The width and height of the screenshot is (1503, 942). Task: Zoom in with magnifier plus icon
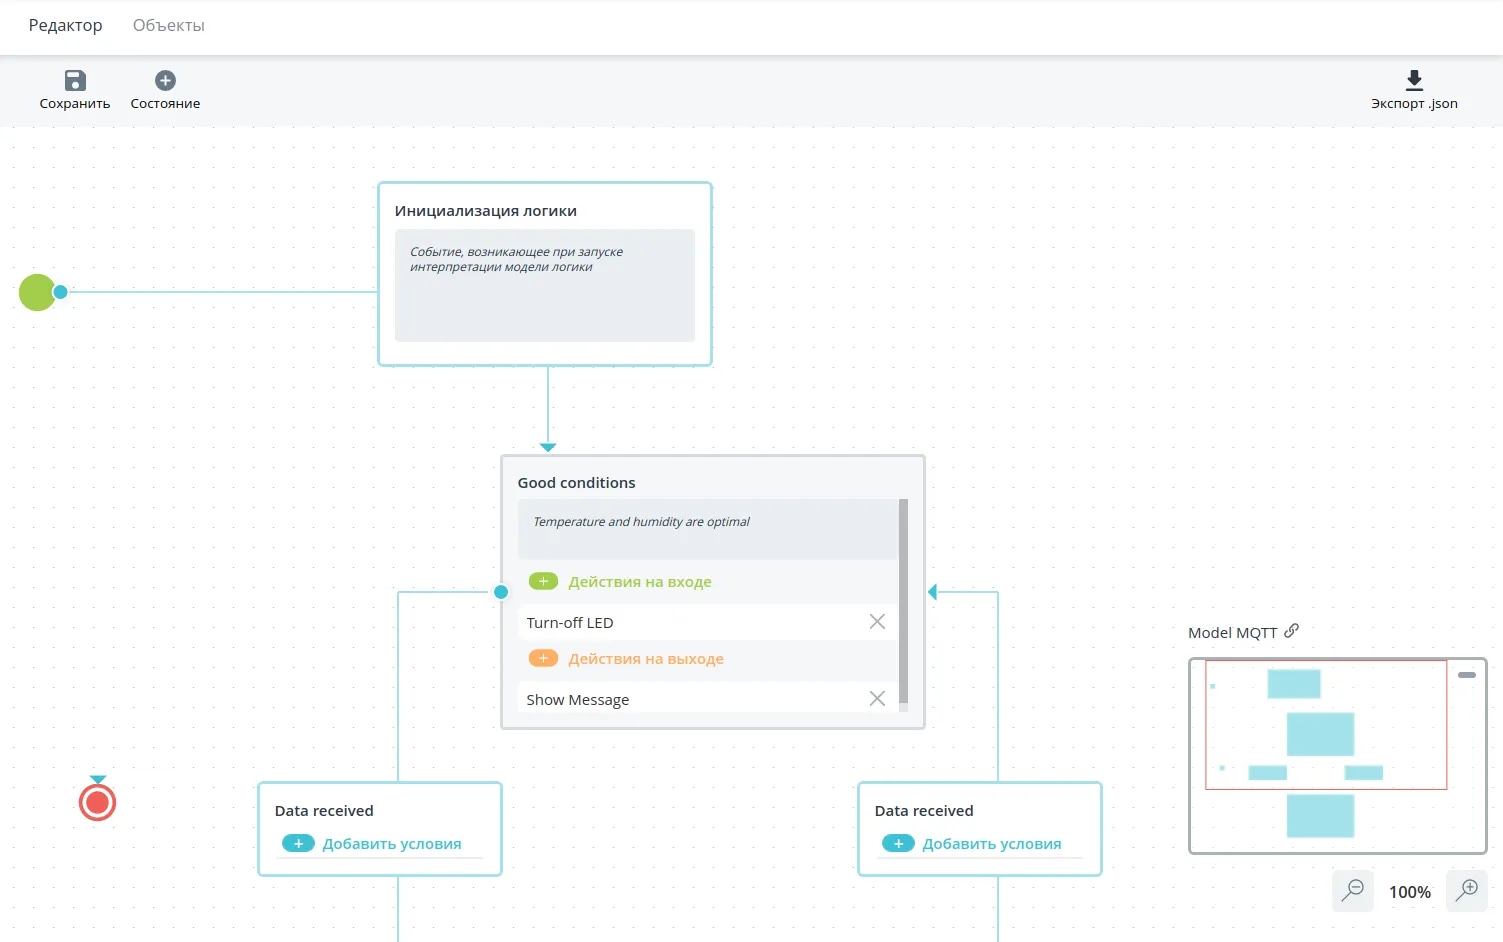[1467, 890]
